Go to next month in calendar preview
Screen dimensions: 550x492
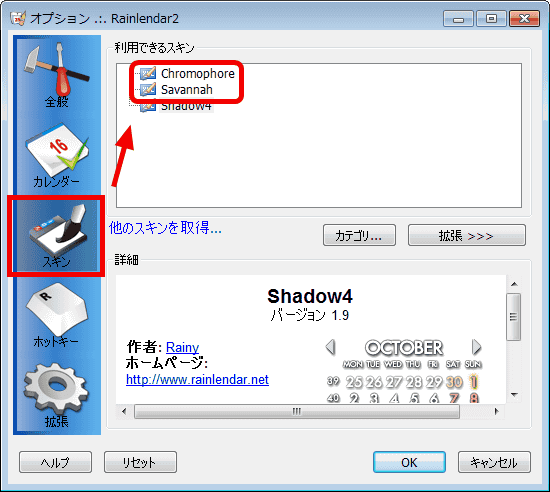click(x=476, y=347)
